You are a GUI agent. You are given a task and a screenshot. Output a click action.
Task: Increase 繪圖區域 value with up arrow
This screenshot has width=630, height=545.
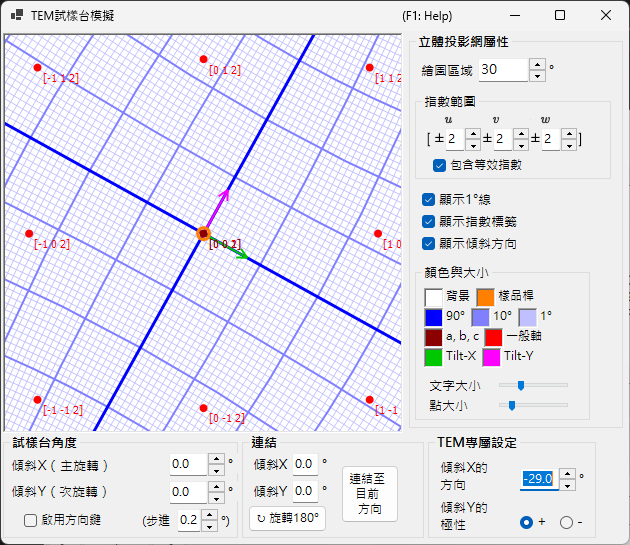click(537, 64)
